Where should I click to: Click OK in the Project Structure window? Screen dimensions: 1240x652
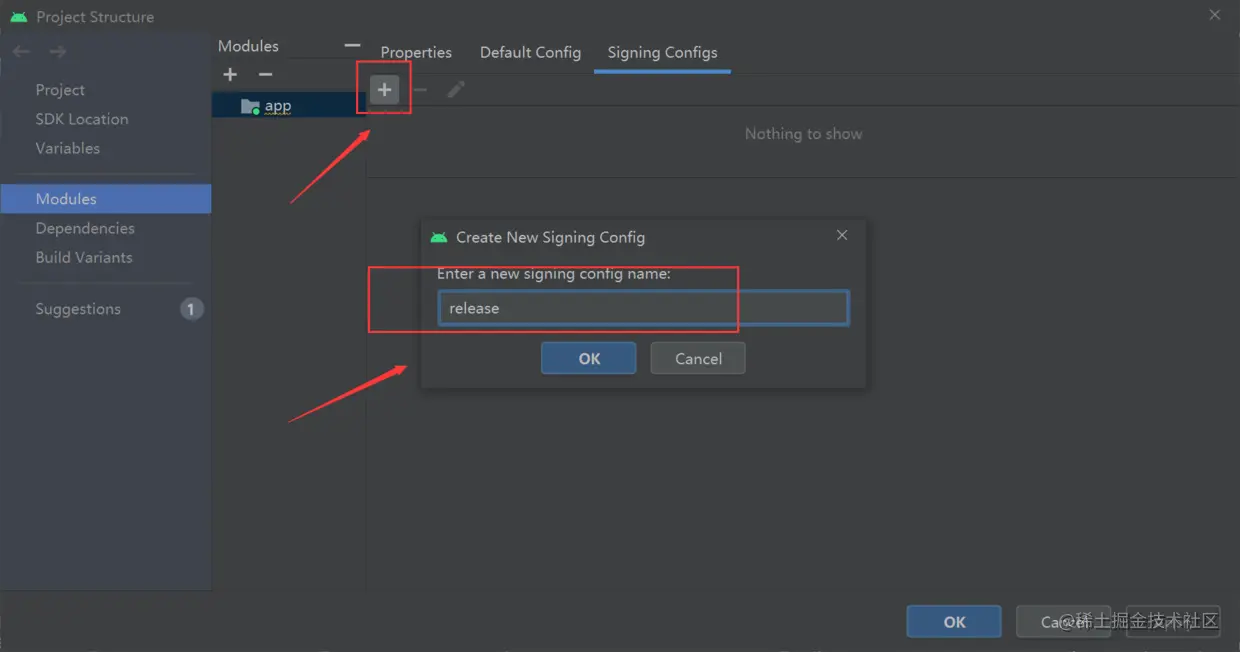coord(954,622)
